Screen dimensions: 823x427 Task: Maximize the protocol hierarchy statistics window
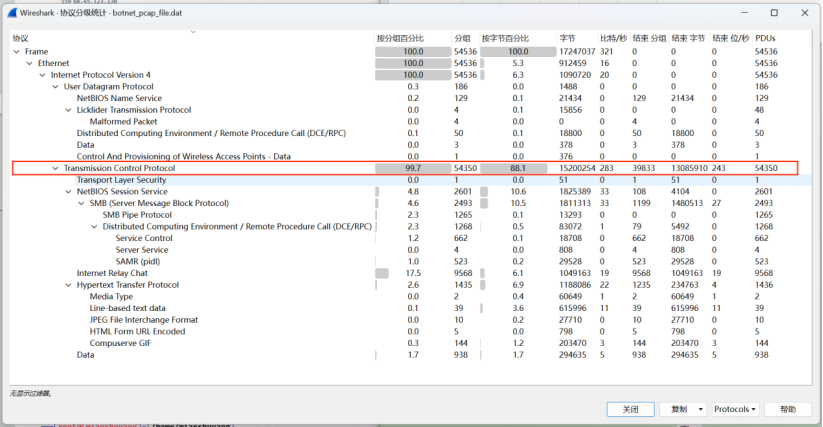tap(774, 13)
